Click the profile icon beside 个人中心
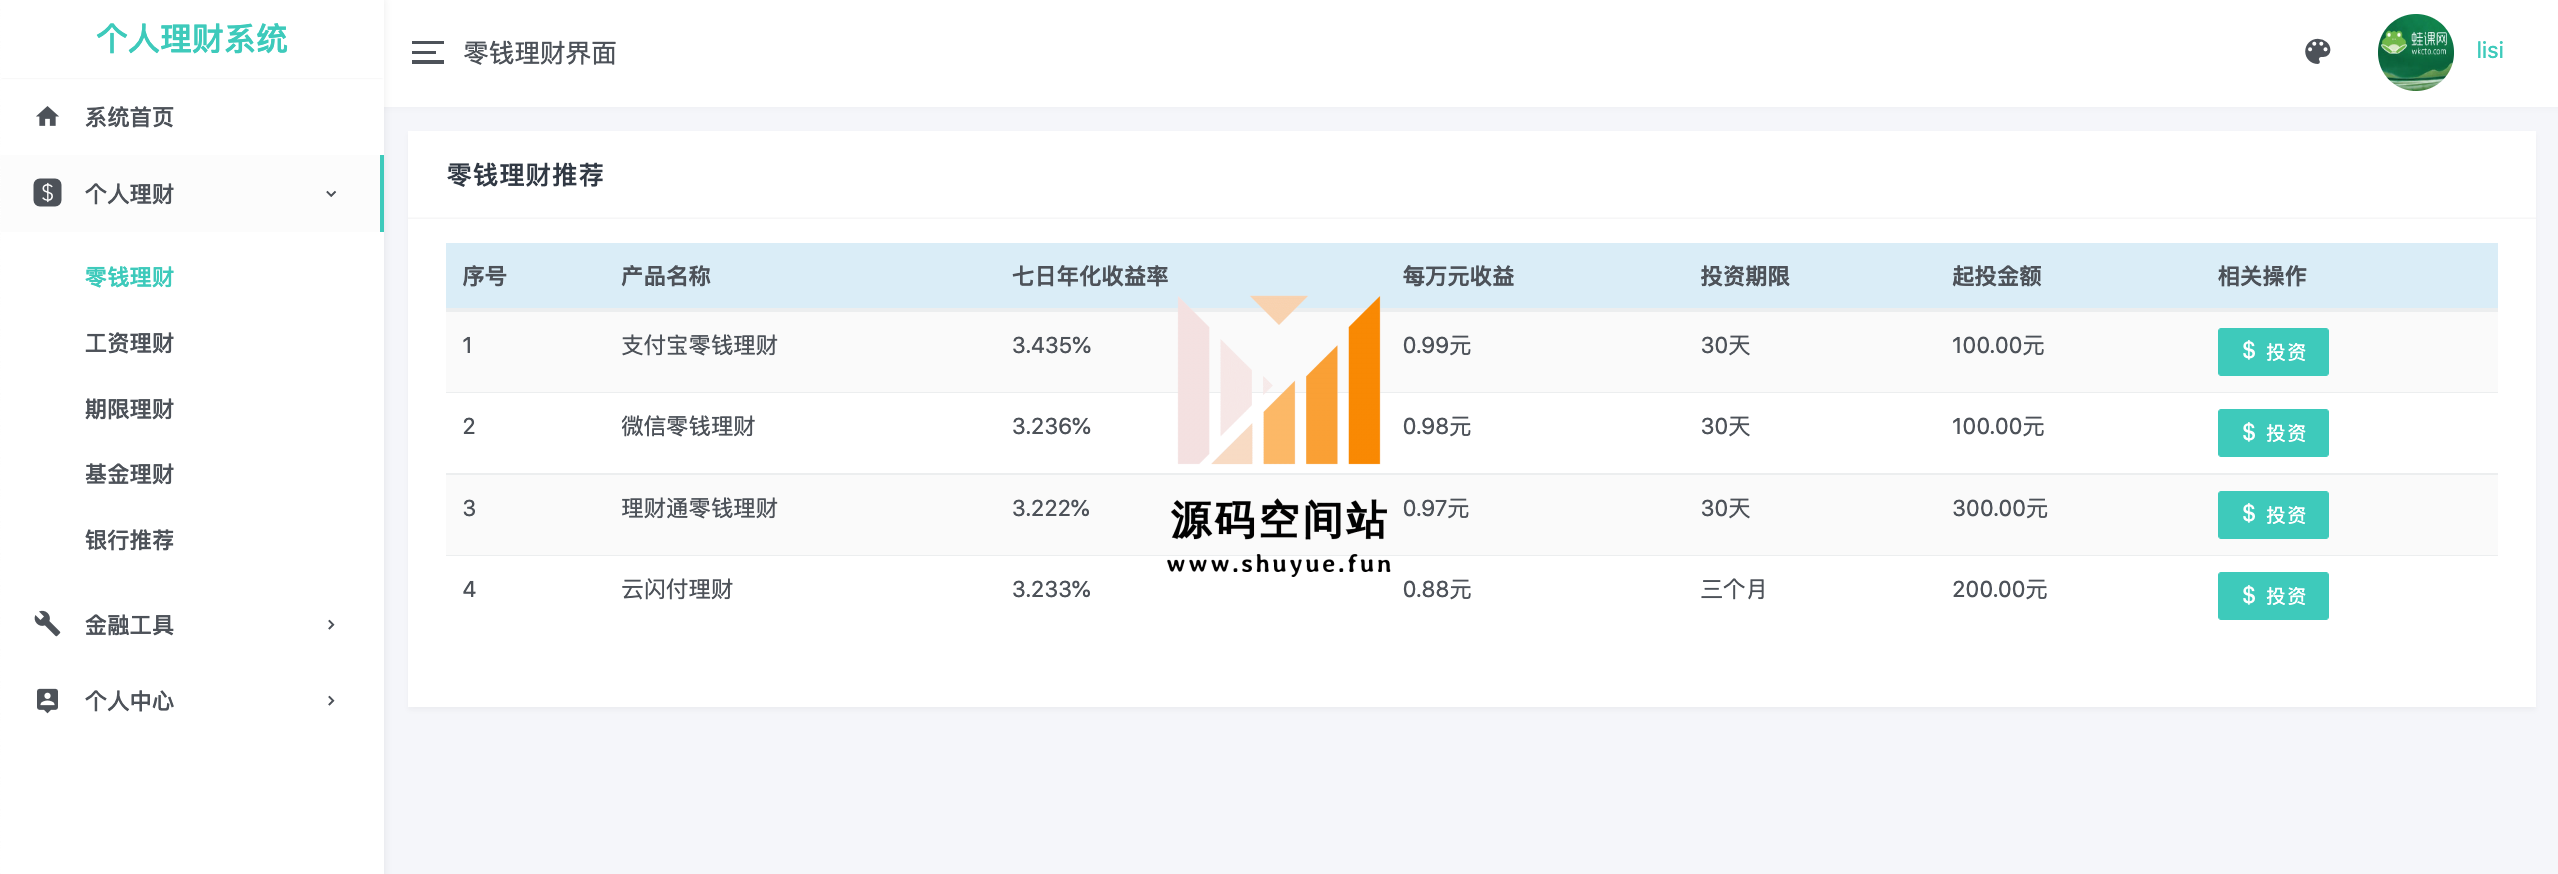Screen dimensions: 2558x874 pos(47,700)
